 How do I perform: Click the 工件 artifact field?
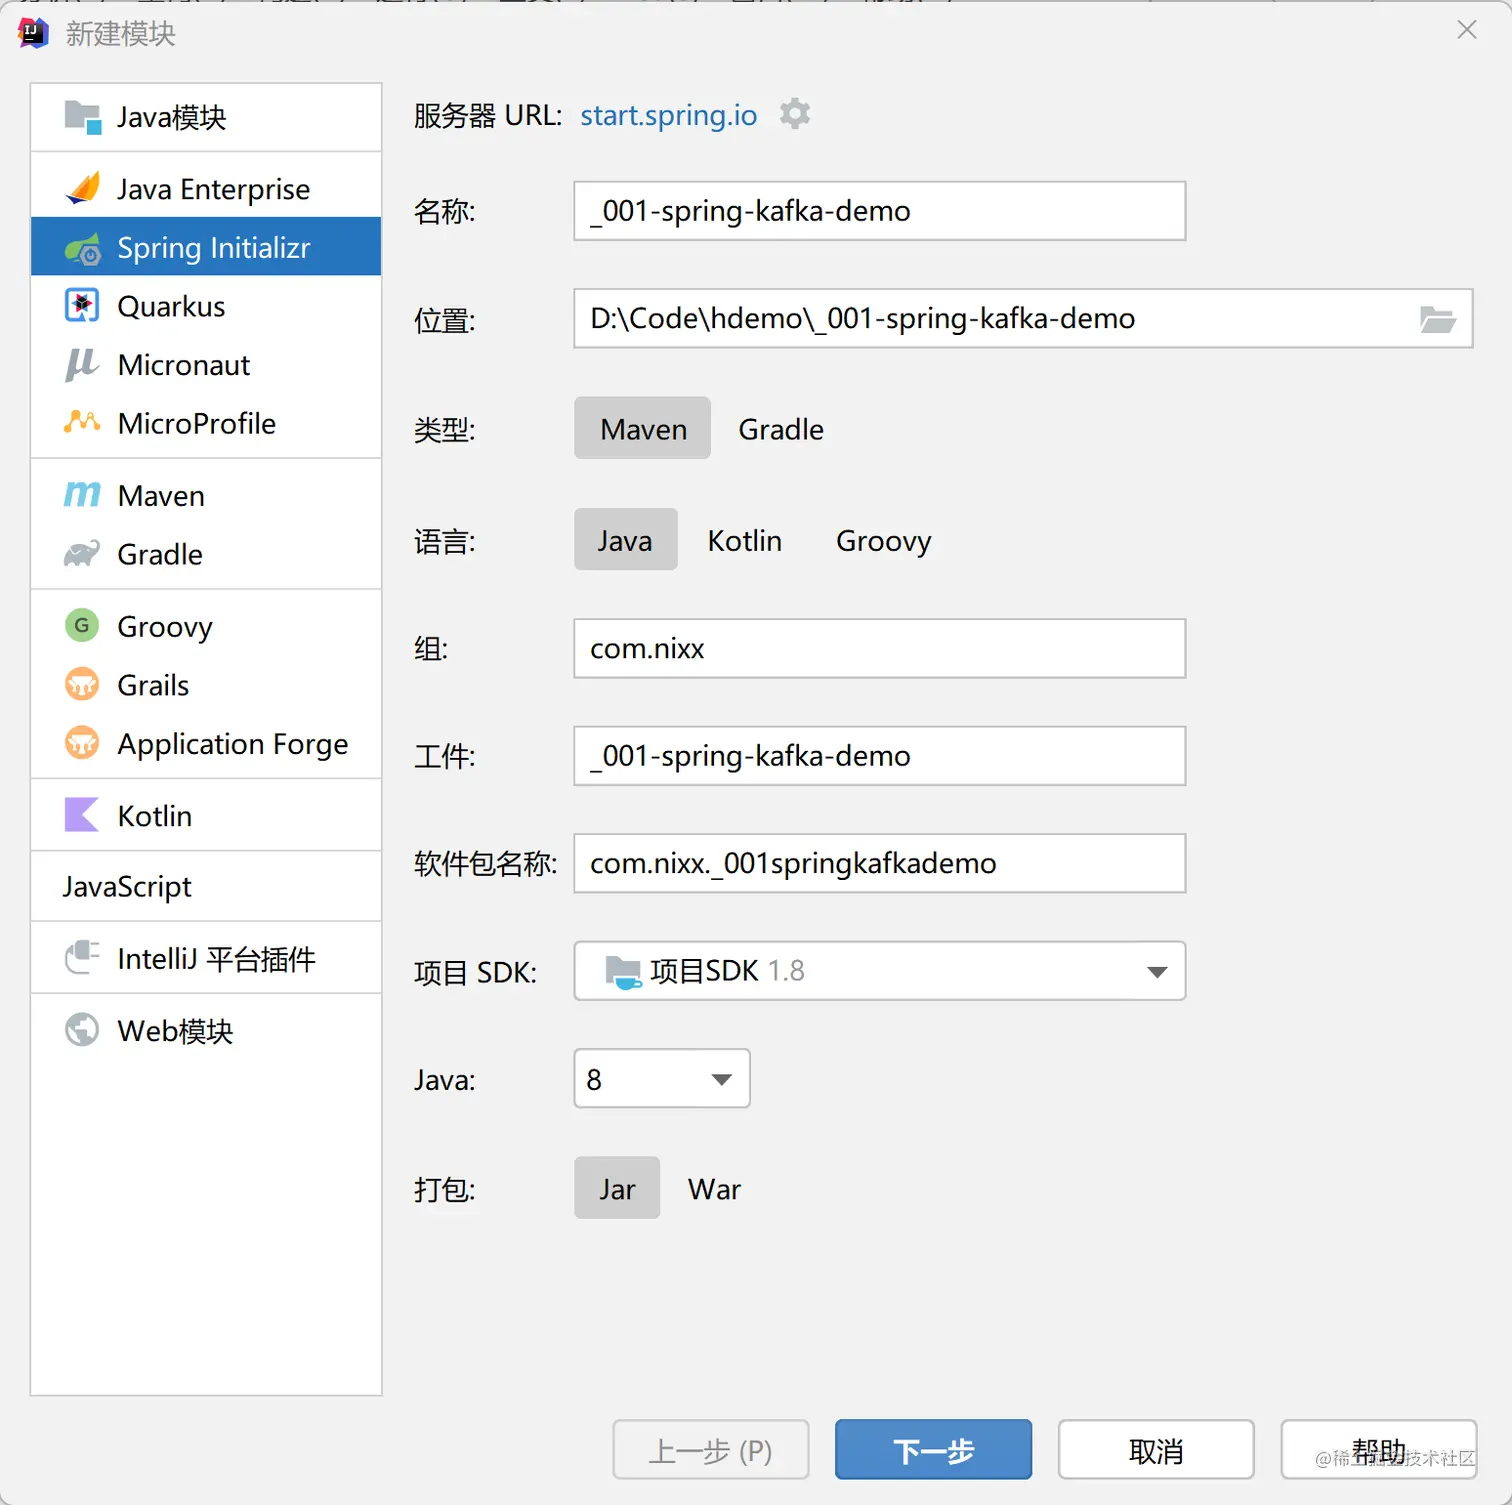click(x=880, y=756)
